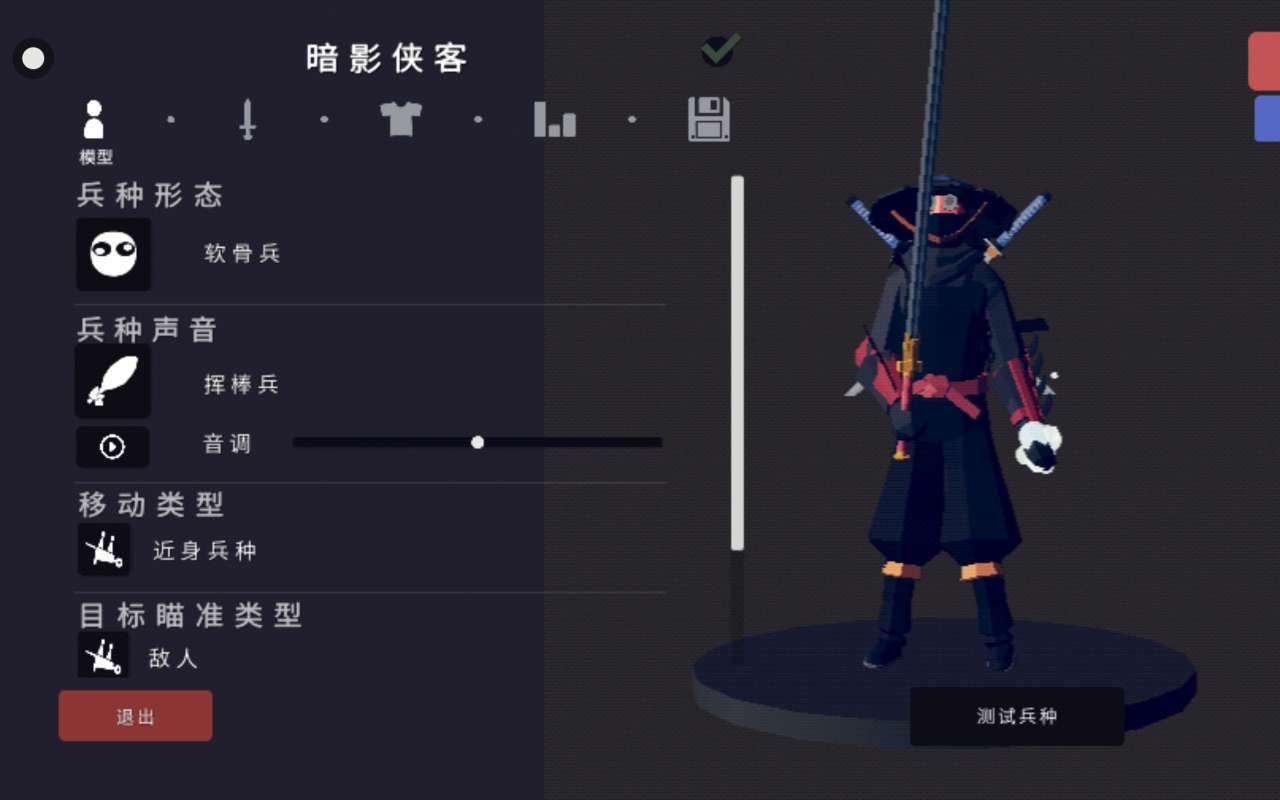Switch to the sword weapons tab

coord(248,120)
